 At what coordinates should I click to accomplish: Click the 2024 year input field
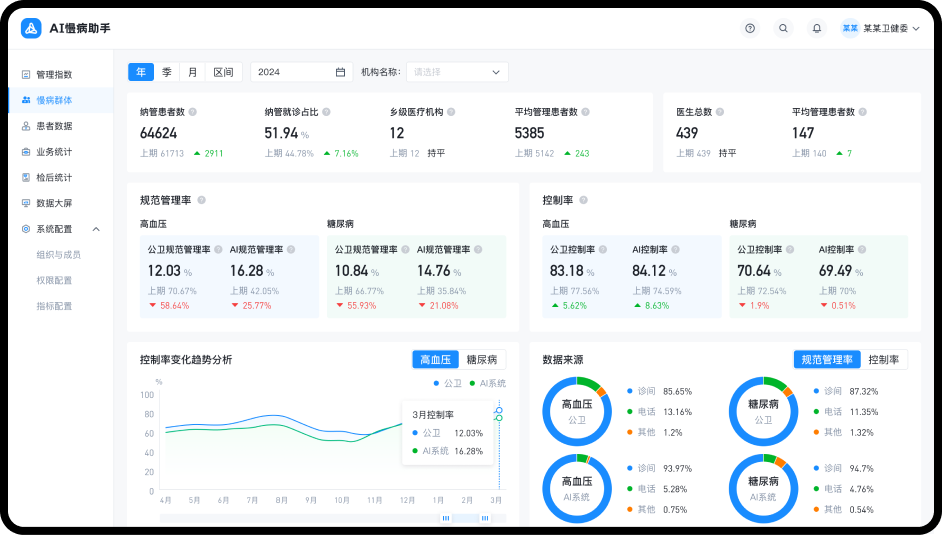click(x=290, y=72)
